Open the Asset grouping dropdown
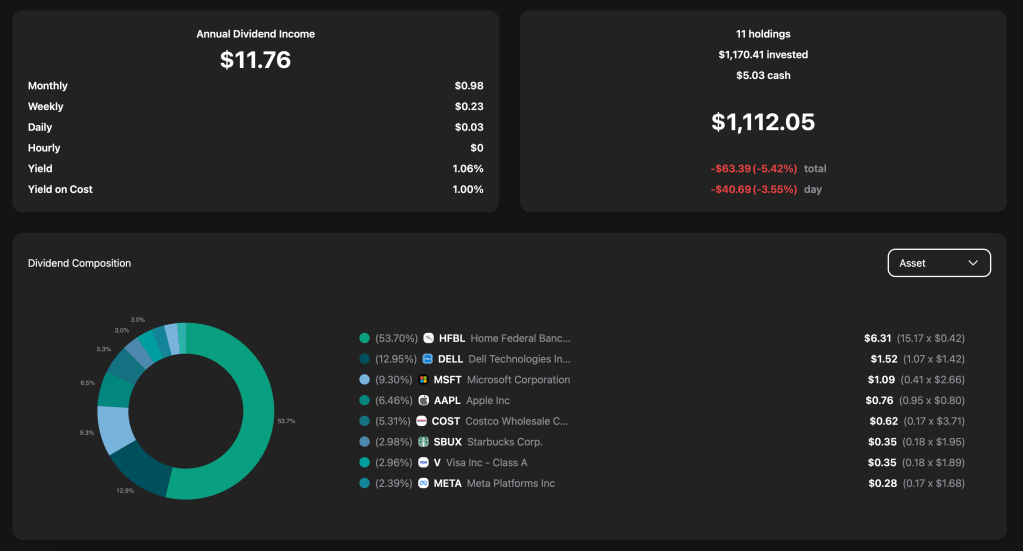This screenshot has width=1023, height=551. point(938,263)
